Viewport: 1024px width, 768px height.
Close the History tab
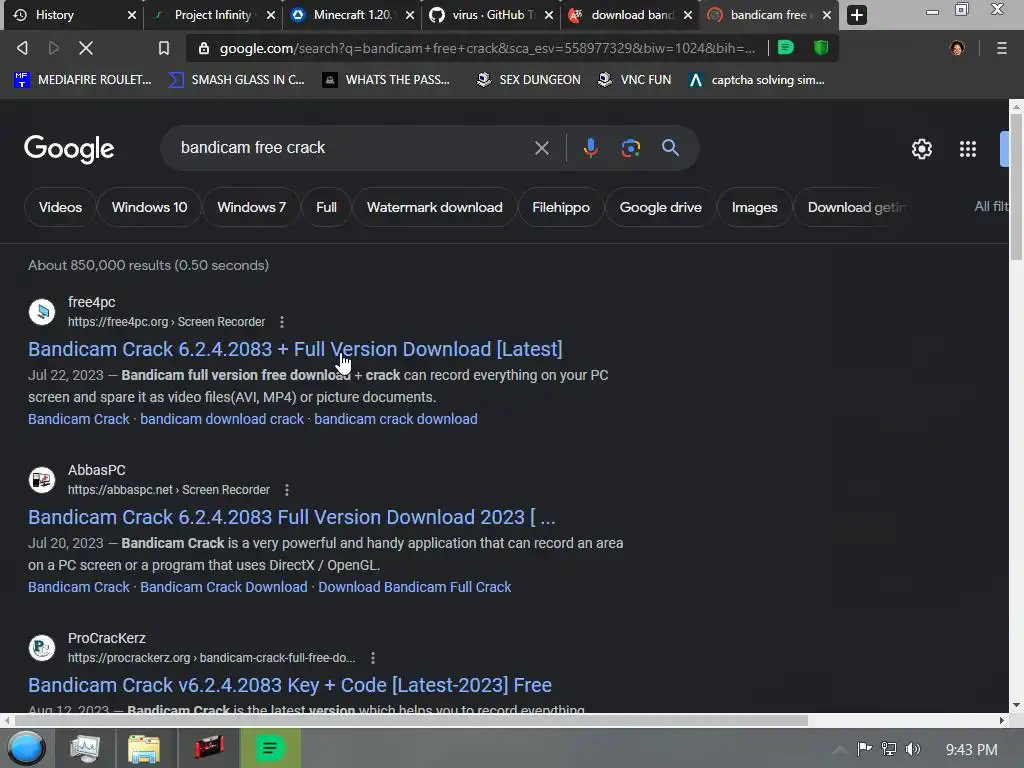click(x=131, y=15)
